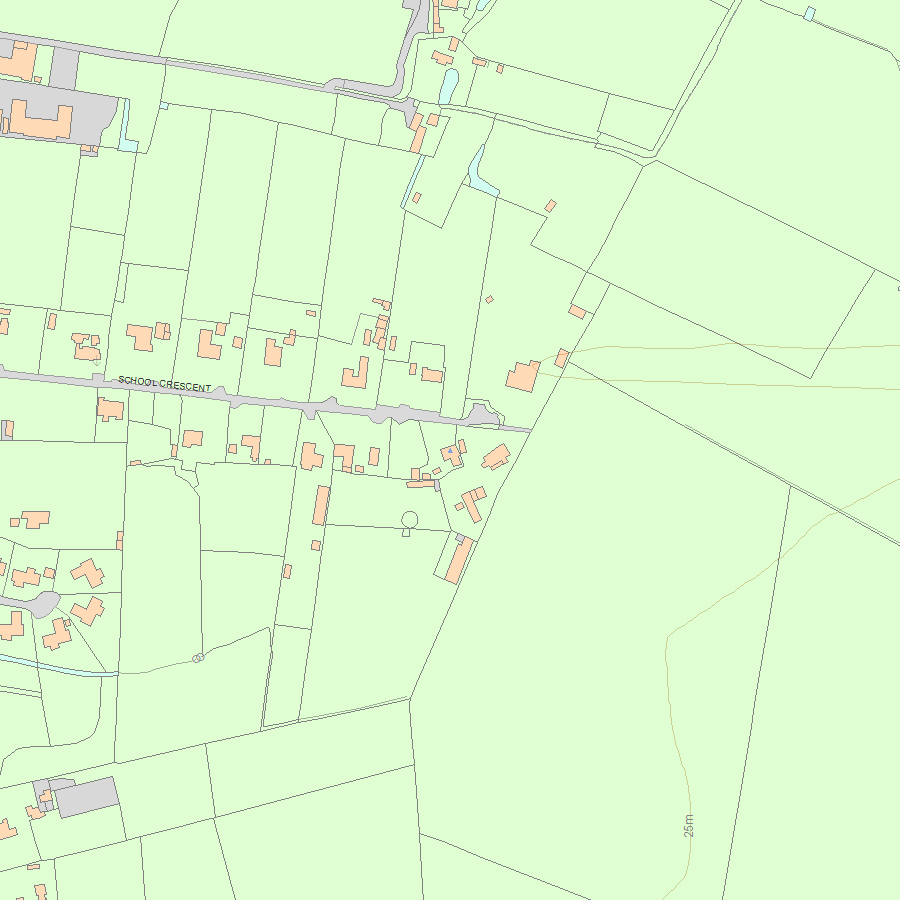
Task: Select the blue triangle marker on building
Action: [451, 451]
